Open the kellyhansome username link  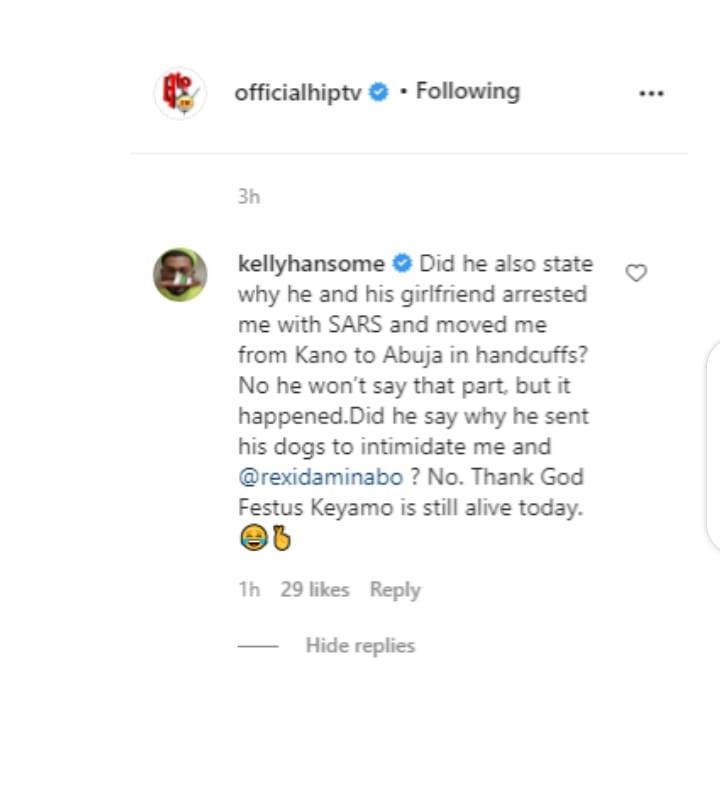coord(311,264)
